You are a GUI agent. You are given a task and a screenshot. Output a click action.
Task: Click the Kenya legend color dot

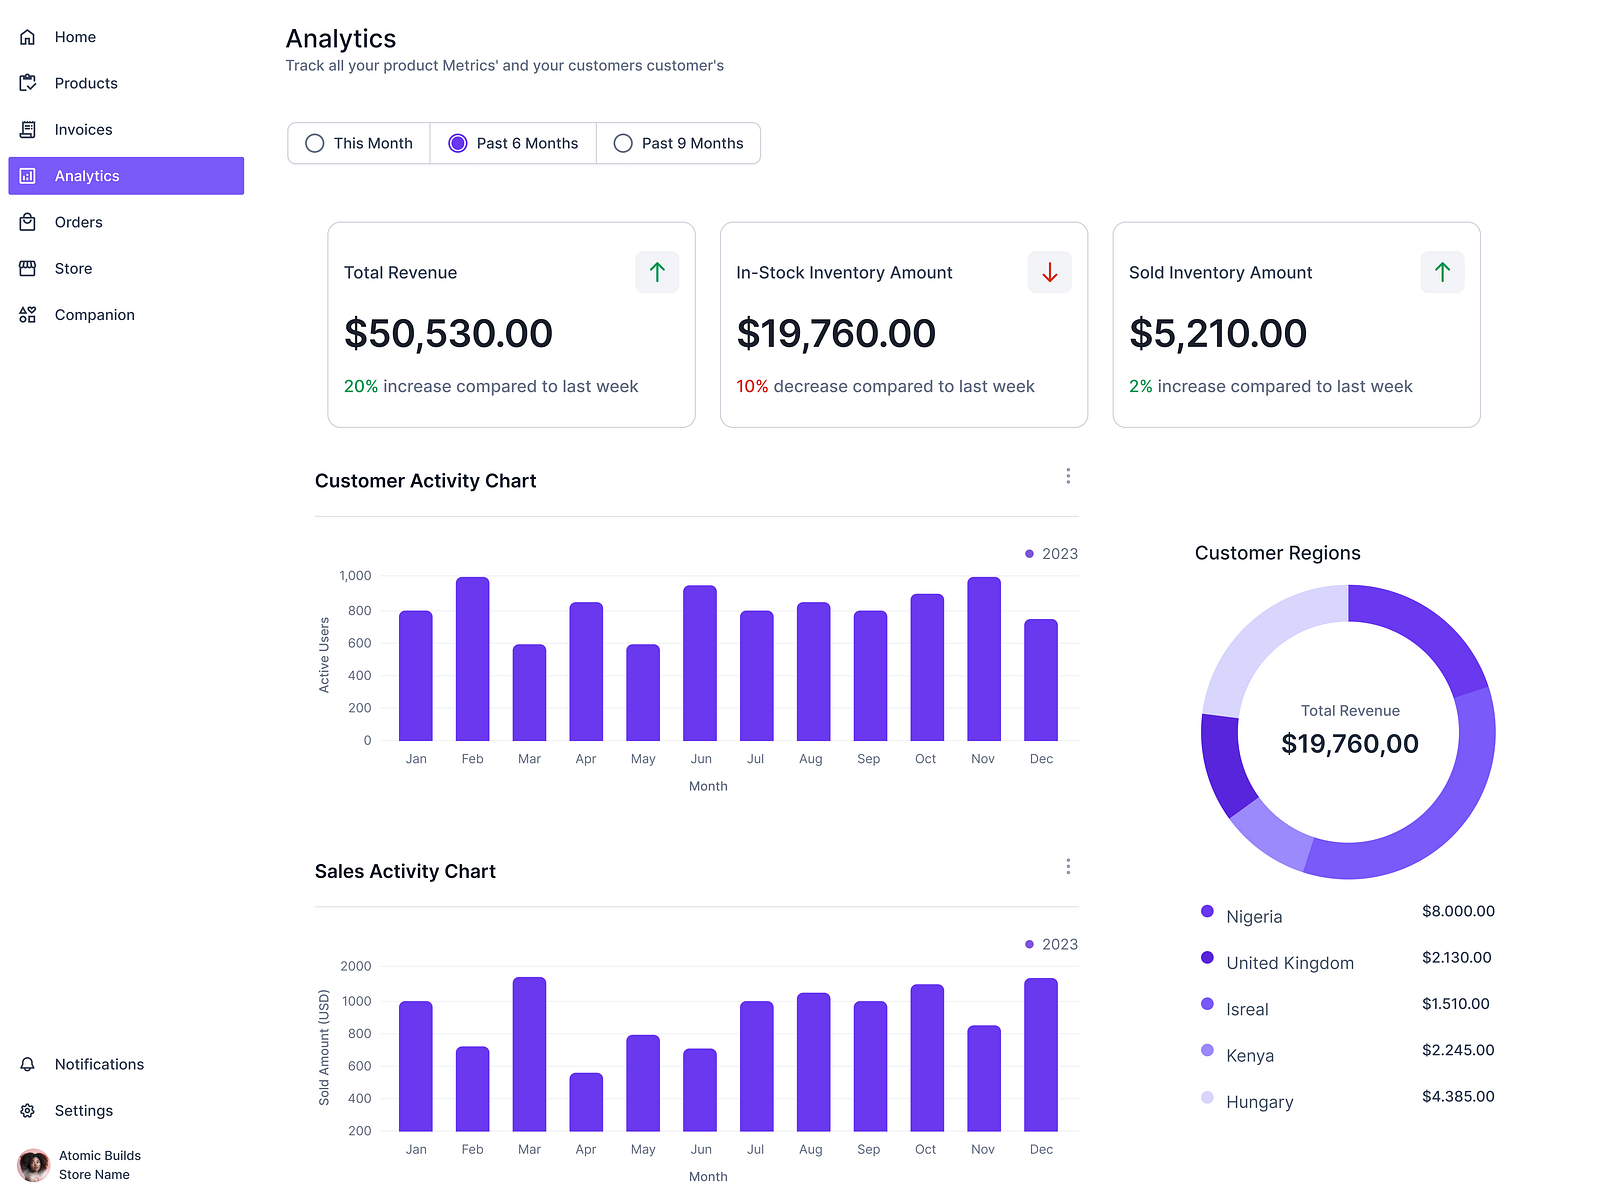1207,1050
